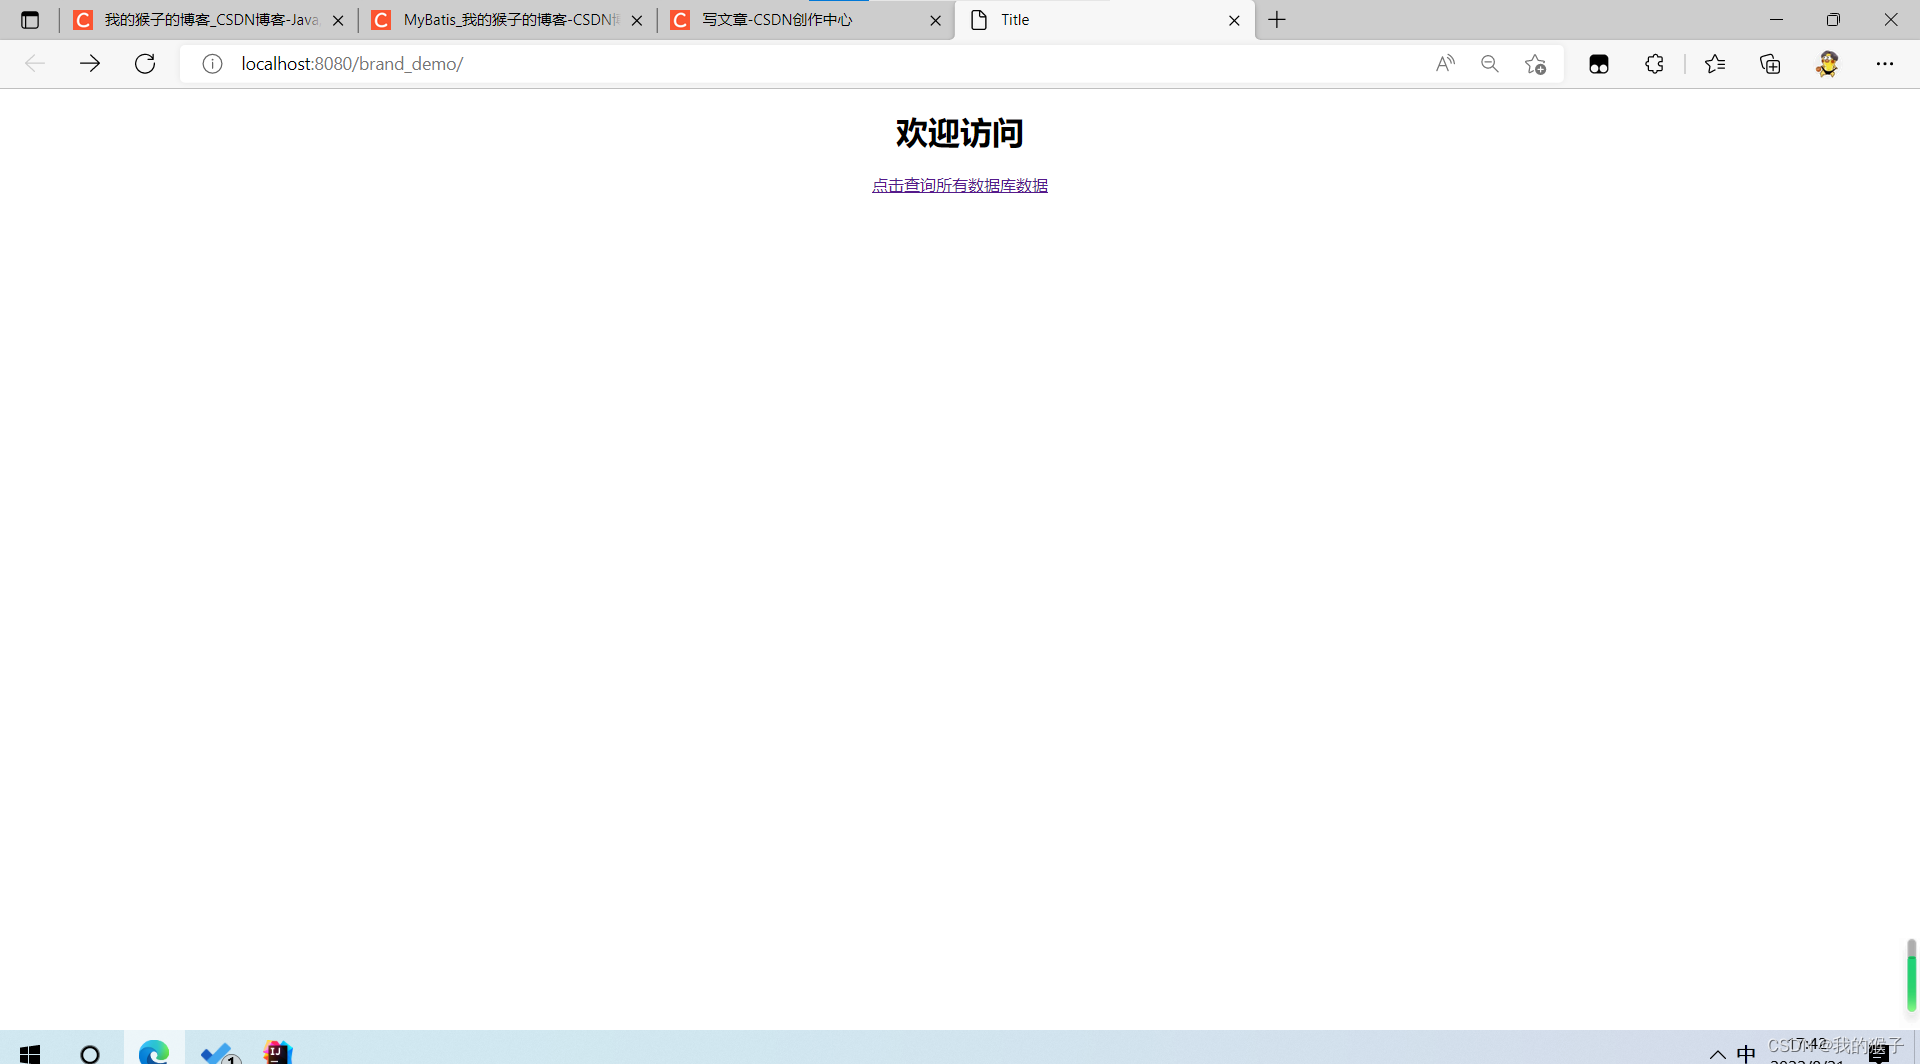Open the Extensions puzzle icon
This screenshot has height=1064, width=1920.
point(1654,64)
